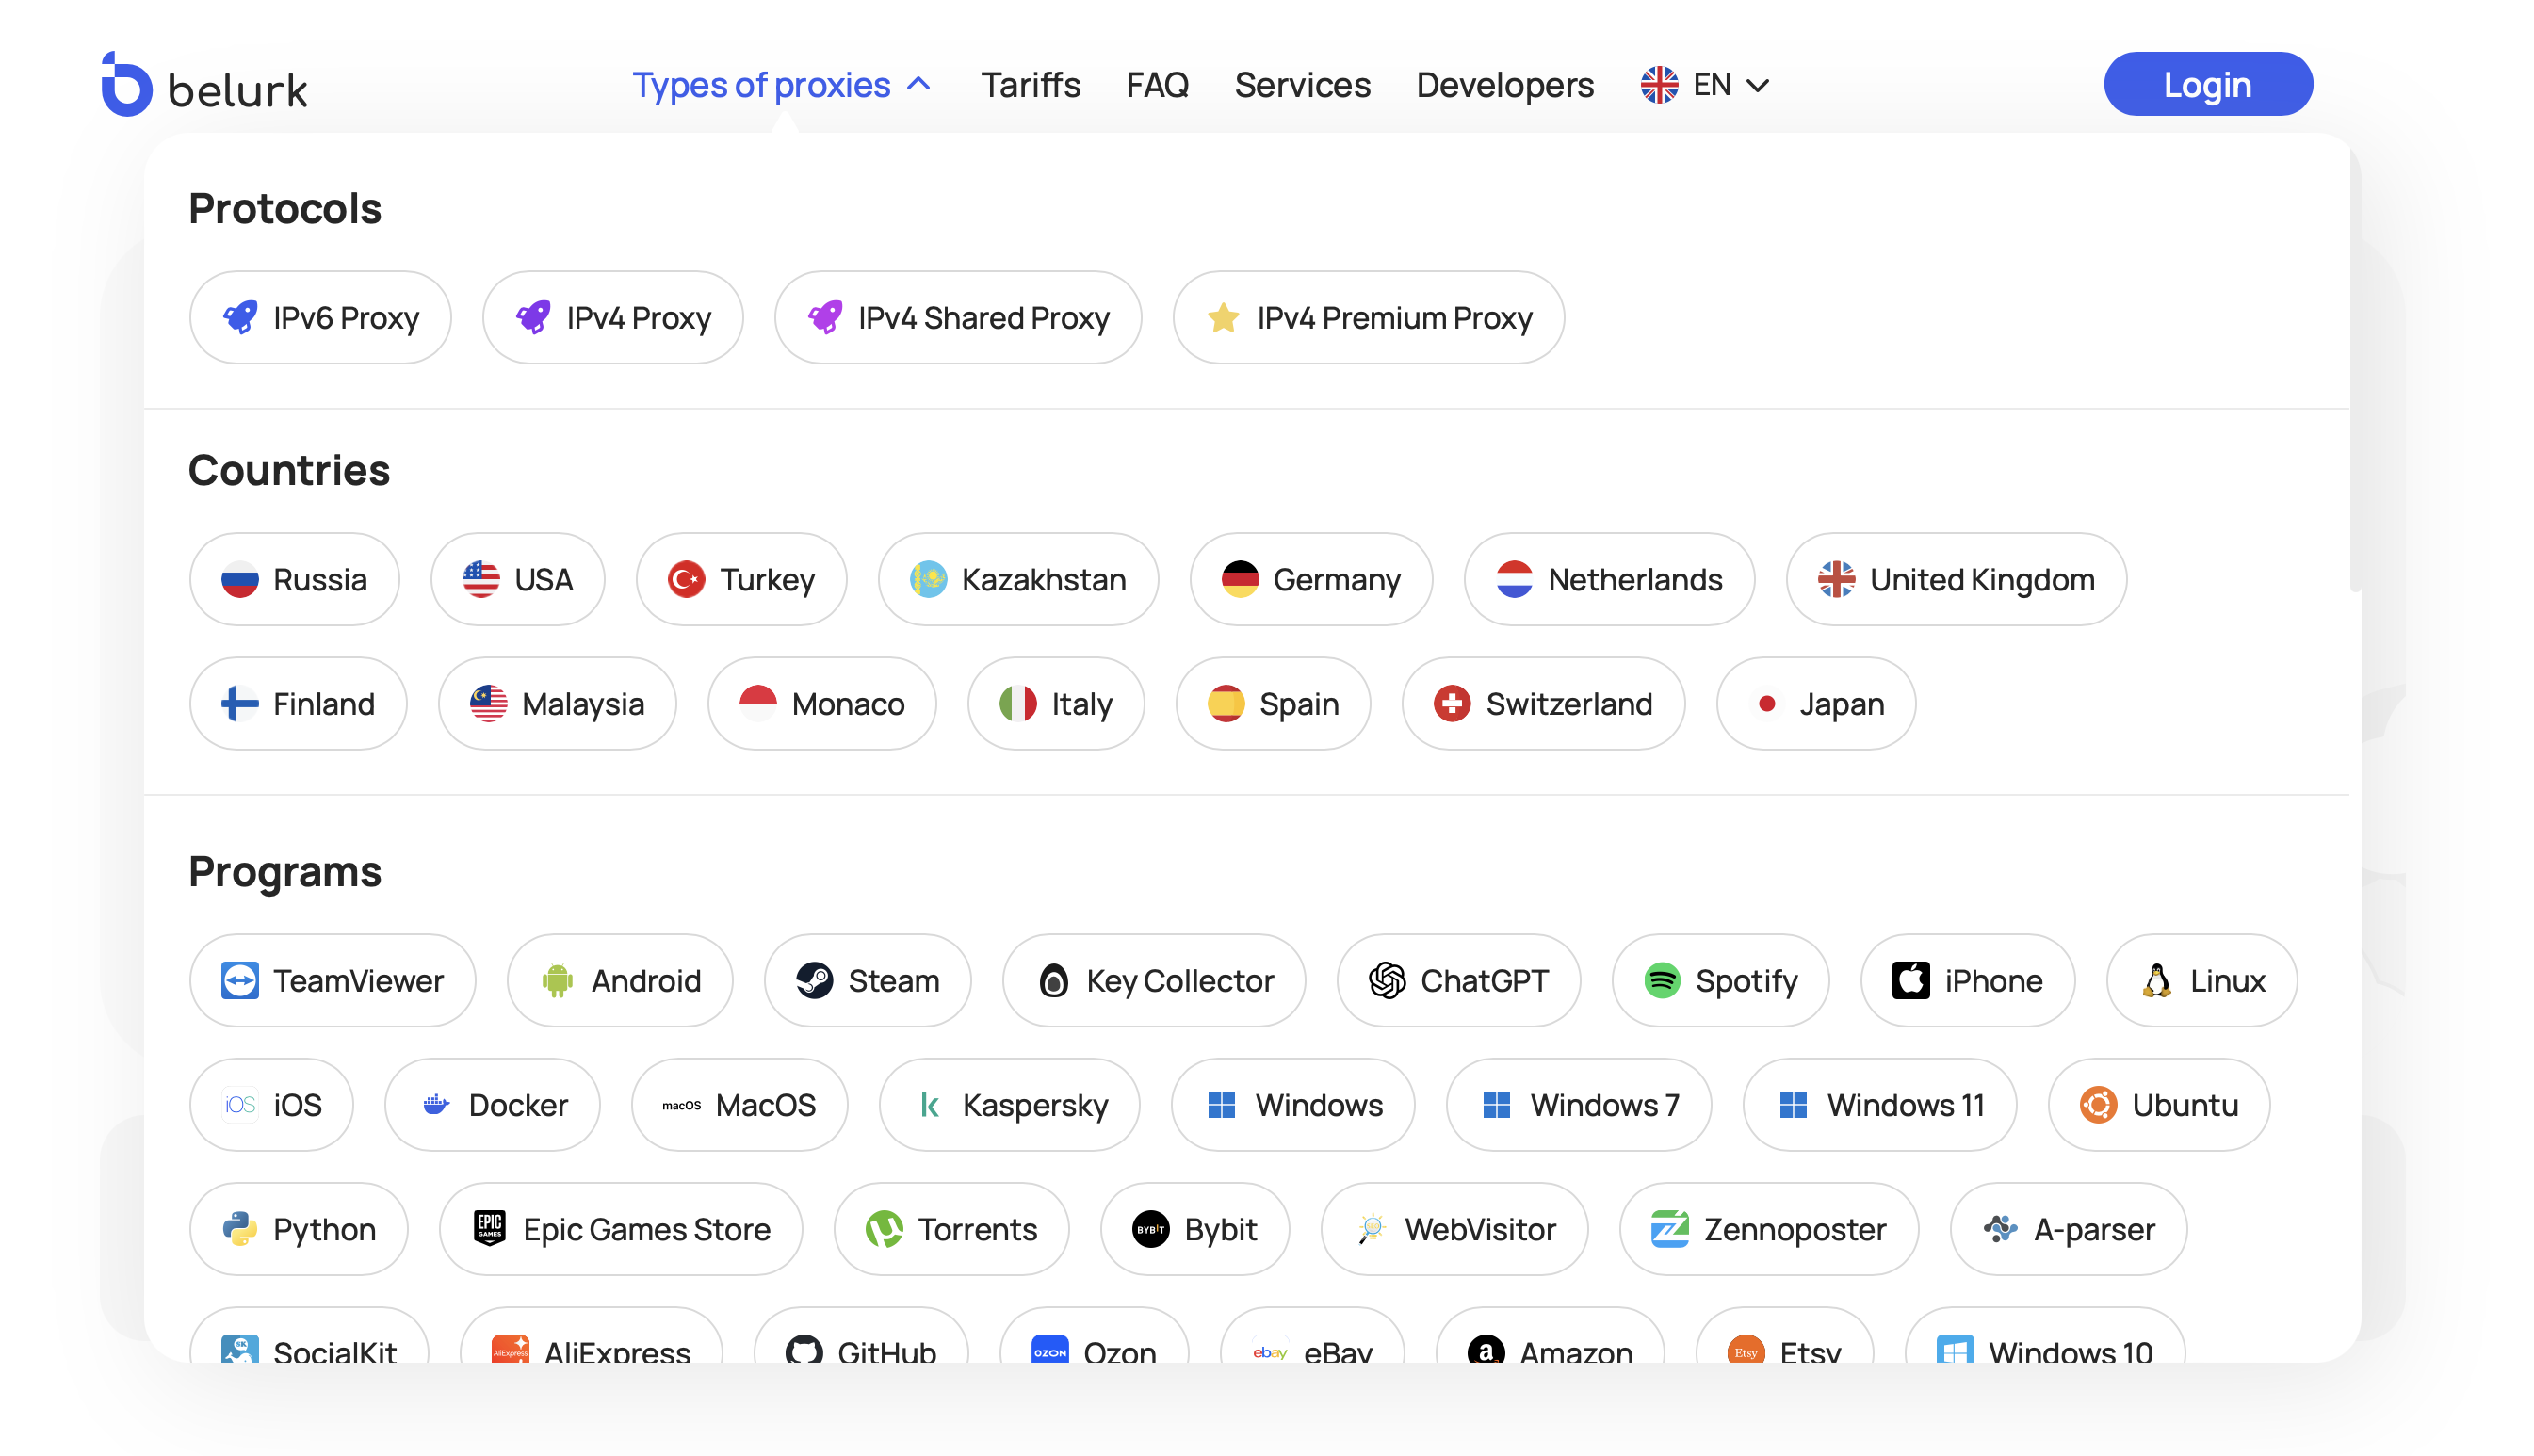Click the Docker whale icon
This screenshot has width=2534, height=1456.
click(x=436, y=1105)
